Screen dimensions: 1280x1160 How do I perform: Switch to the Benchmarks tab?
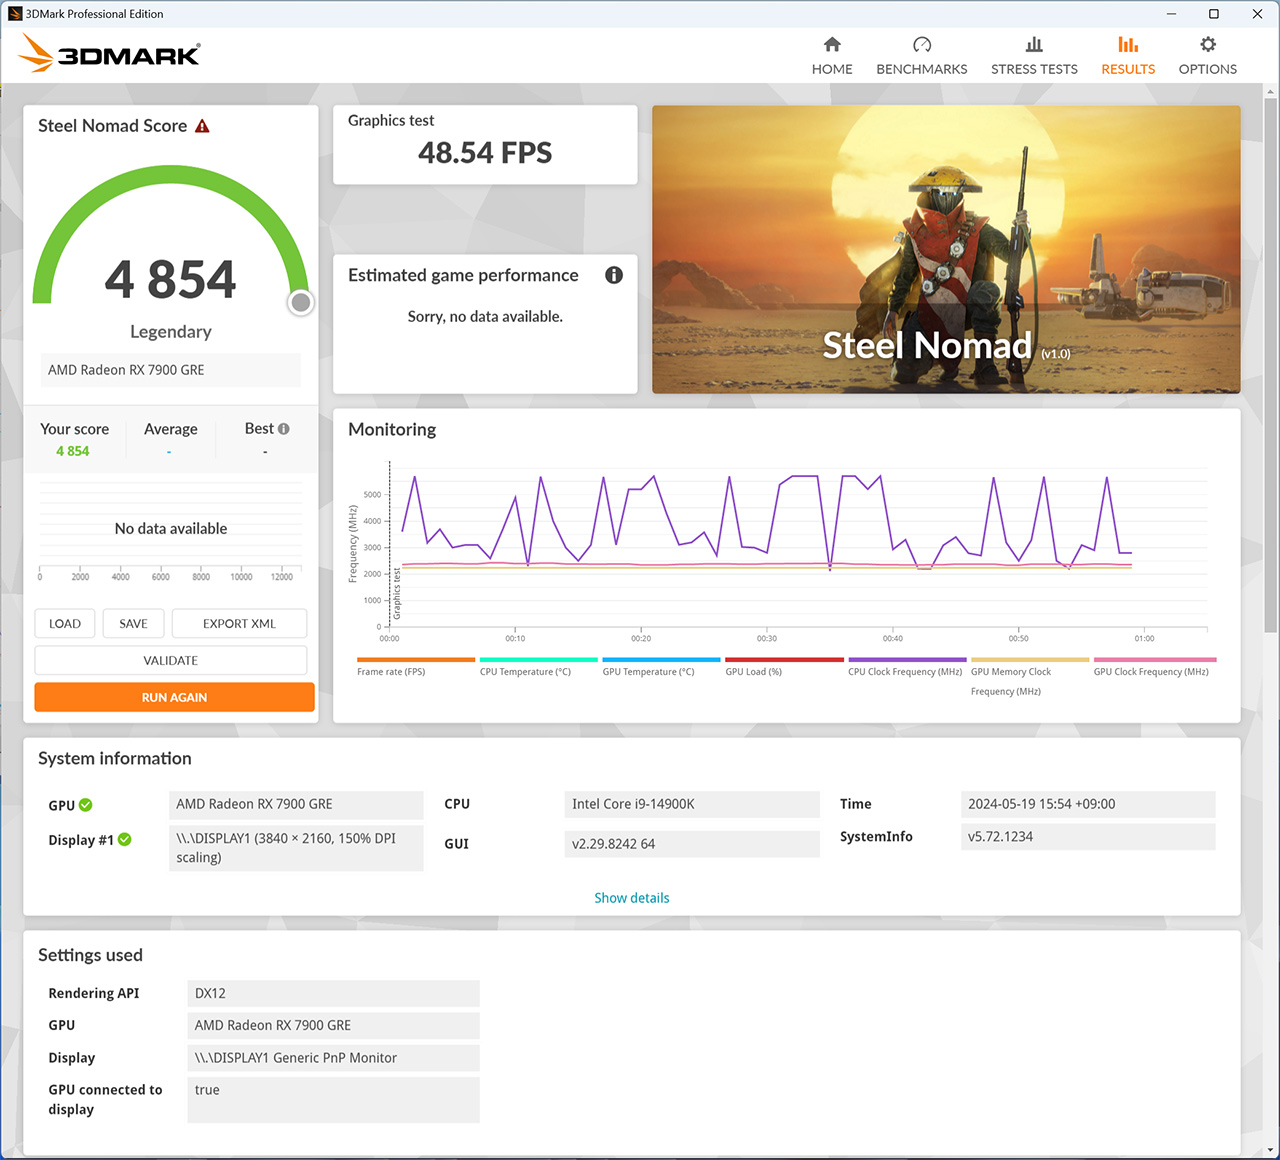coord(922,56)
